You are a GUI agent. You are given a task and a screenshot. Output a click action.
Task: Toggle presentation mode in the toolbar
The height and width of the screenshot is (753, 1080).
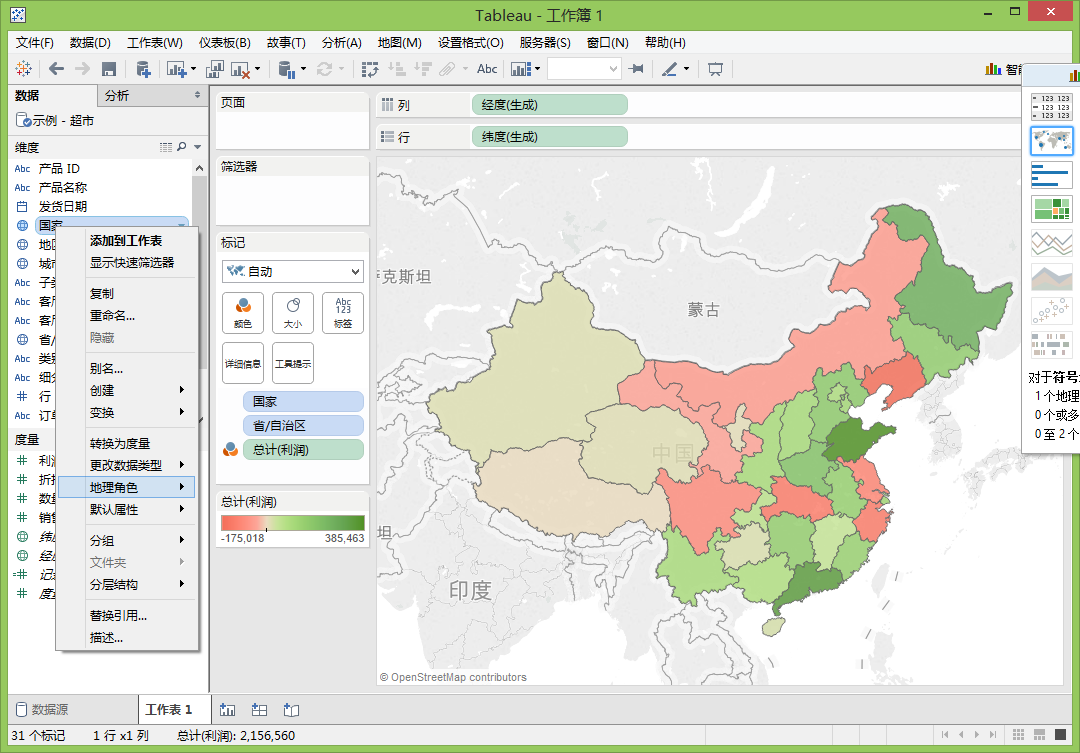click(x=715, y=69)
